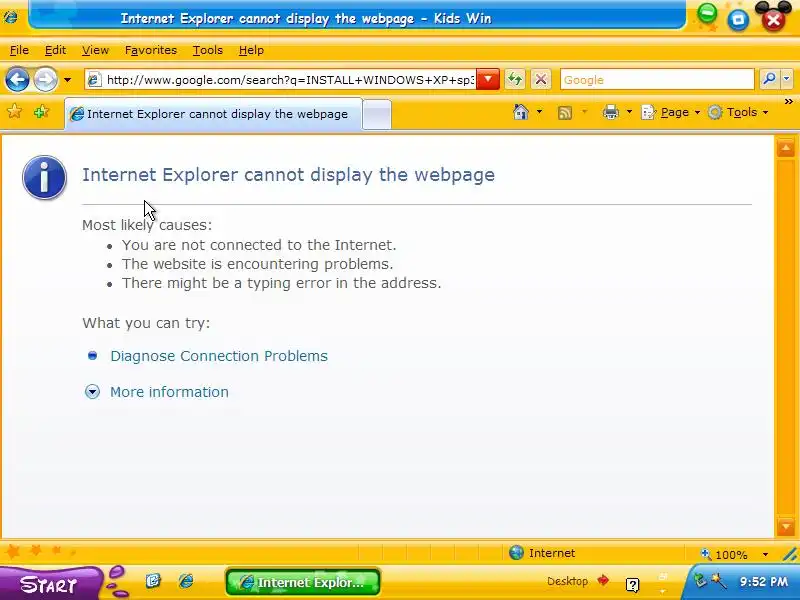
Task: Click the Forward navigation arrow
Action: 45,80
